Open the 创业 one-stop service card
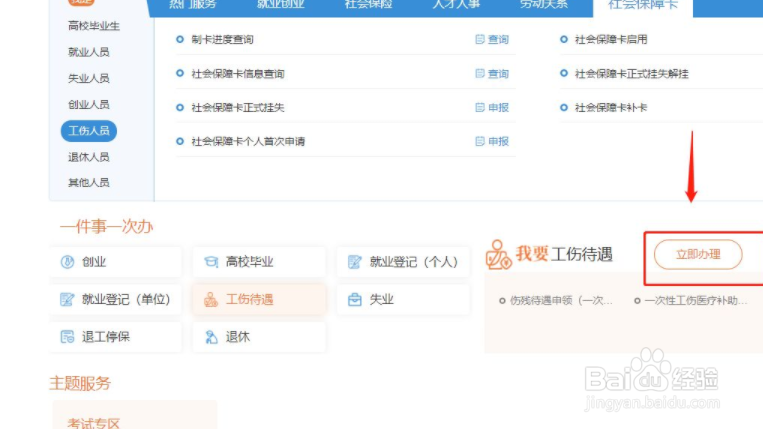The image size is (763, 429). pyautogui.click(x=115, y=262)
